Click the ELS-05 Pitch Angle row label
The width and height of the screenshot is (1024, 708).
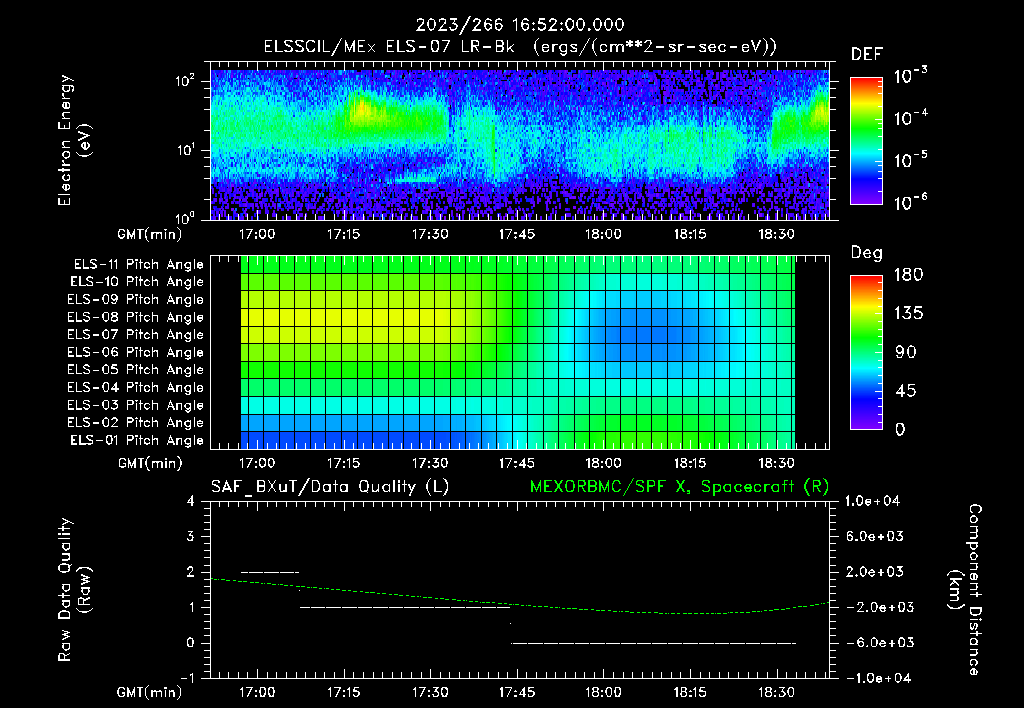tap(136, 370)
